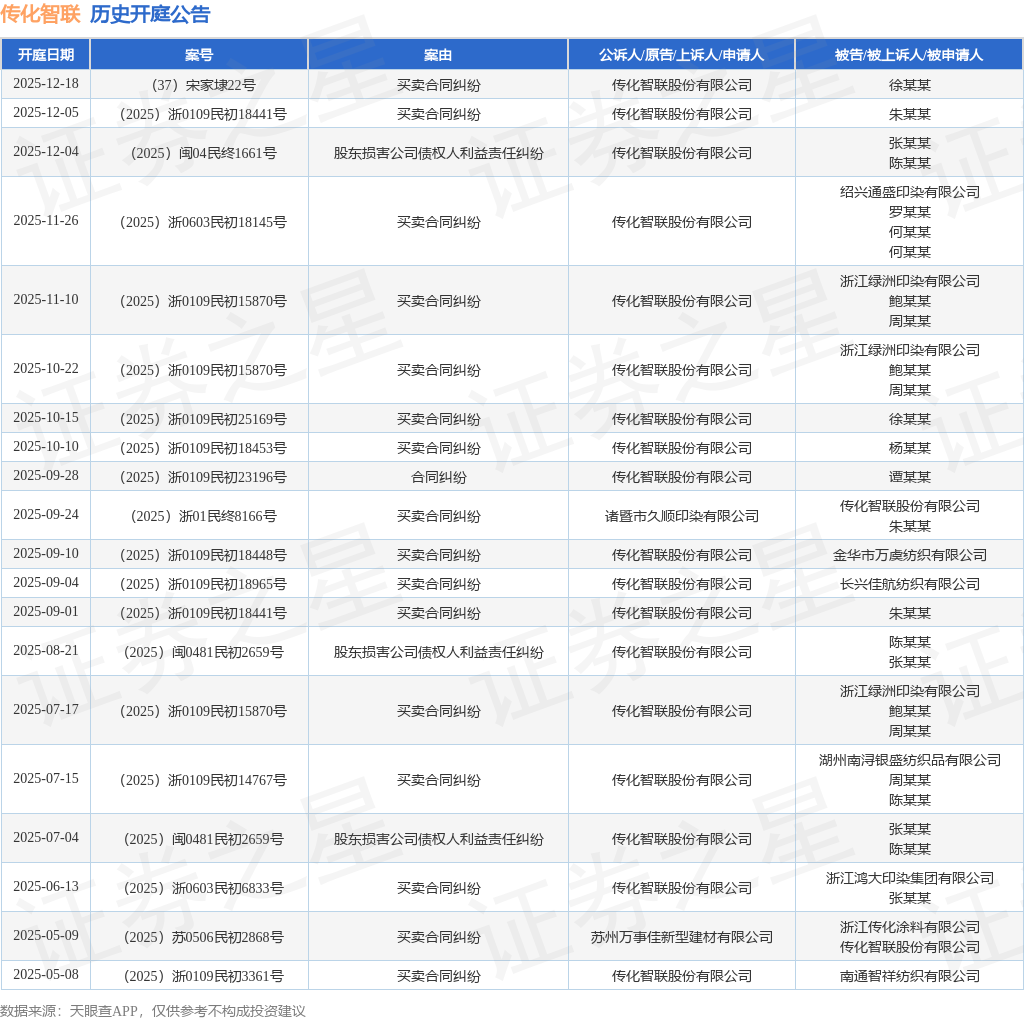Click the 传化智联 title text
This screenshot has width=1024, height=1020.
(40, 14)
